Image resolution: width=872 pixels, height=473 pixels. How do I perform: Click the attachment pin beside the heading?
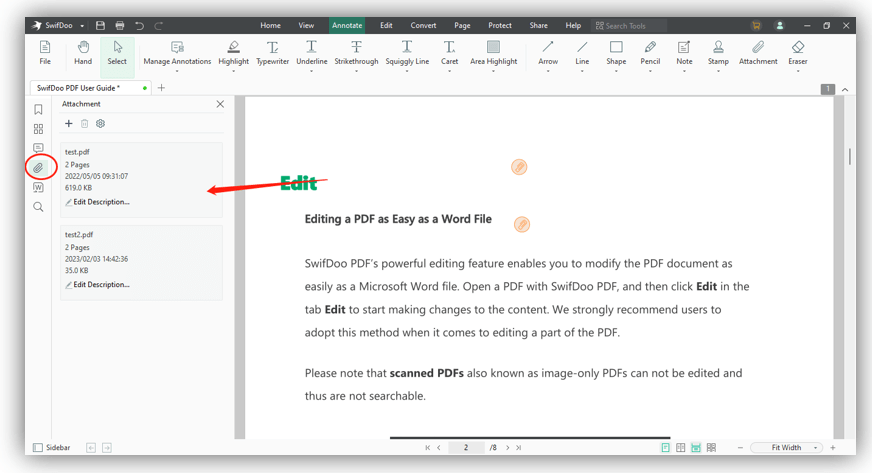tap(522, 225)
